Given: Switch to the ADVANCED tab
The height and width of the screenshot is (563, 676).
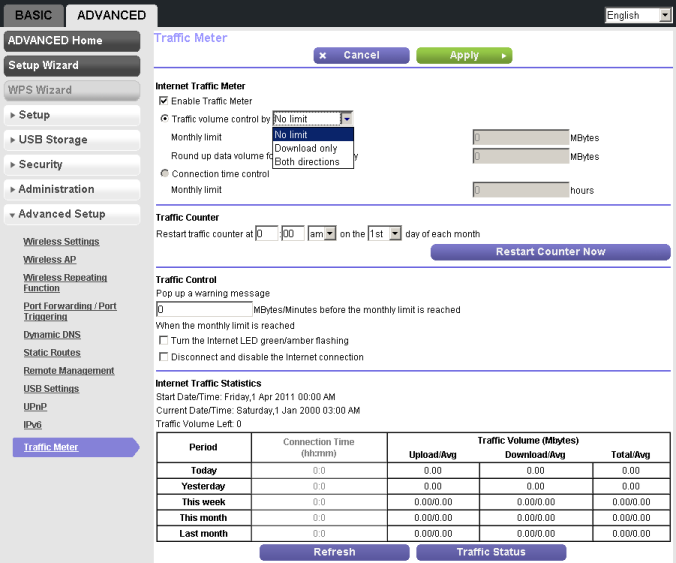Looking at the screenshot, I should (111, 15).
